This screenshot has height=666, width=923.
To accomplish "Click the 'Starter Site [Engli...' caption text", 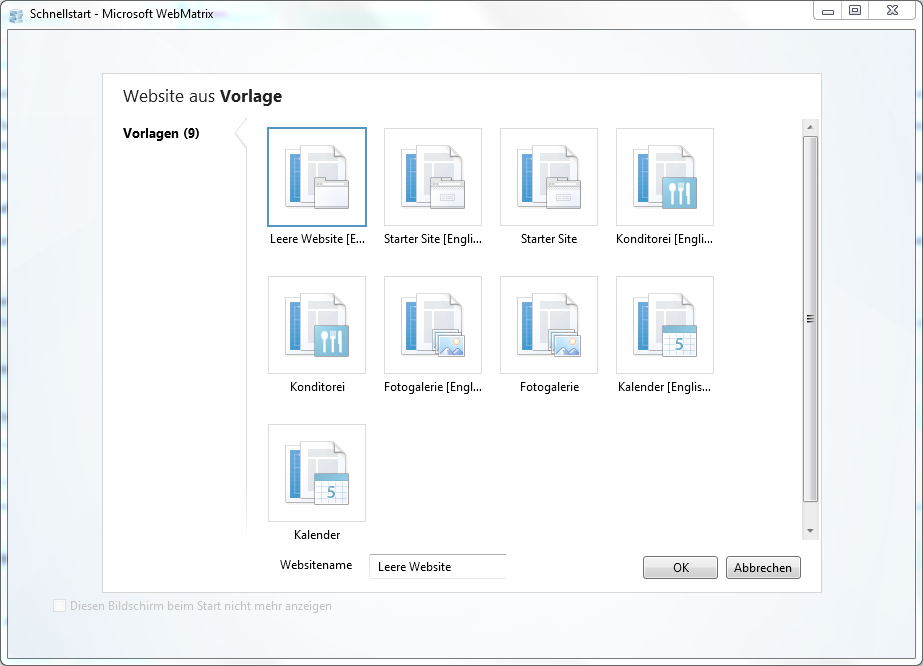I will (x=433, y=238).
